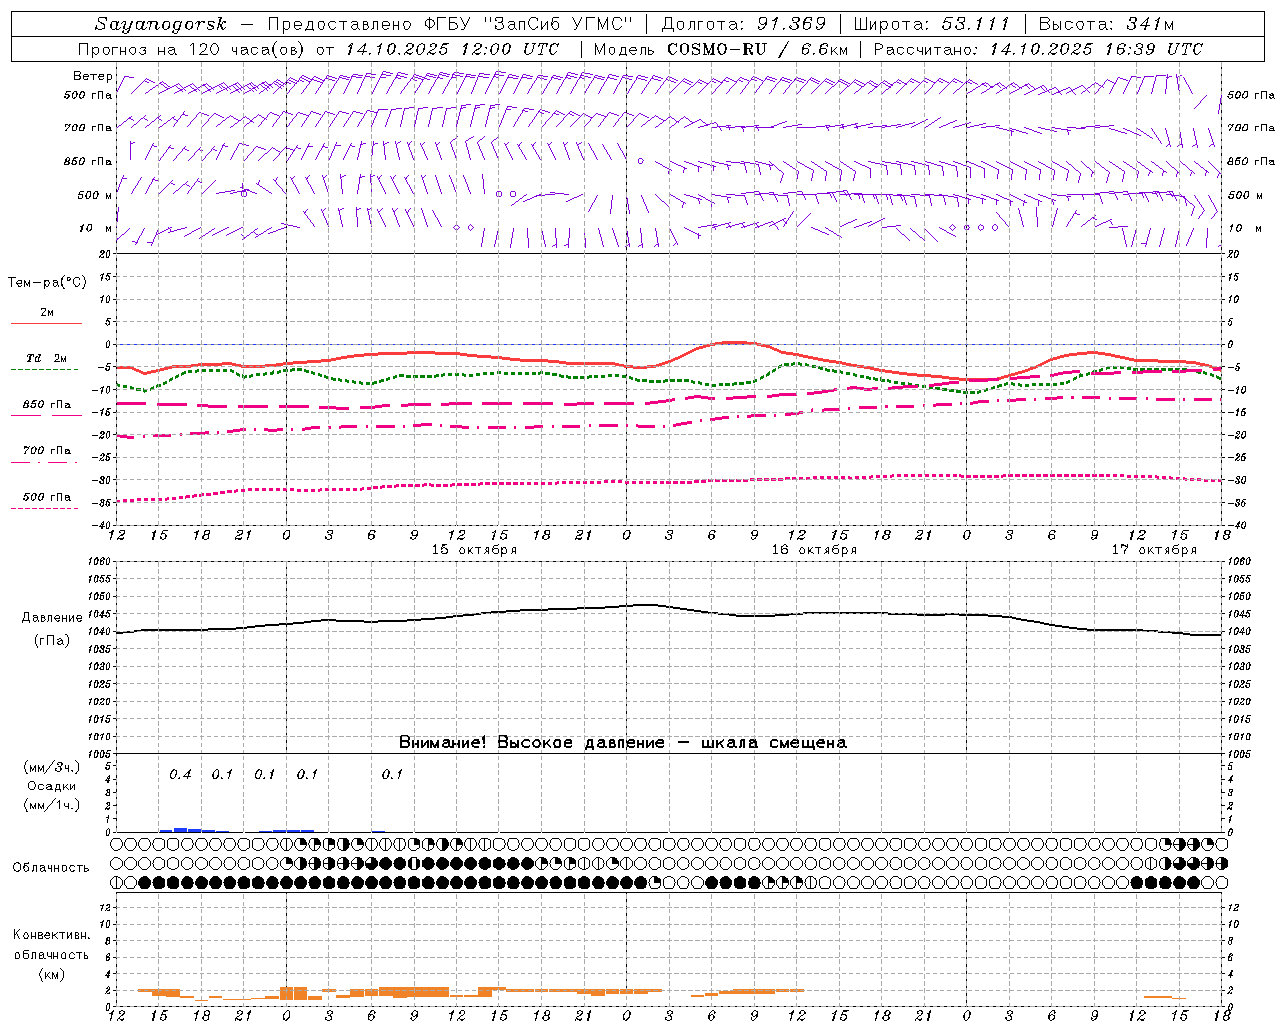Viewport: 1280px width, 1024px height.
Task: Click the Осадки panel label
Action: pyautogui.click(x=51, y=786)
